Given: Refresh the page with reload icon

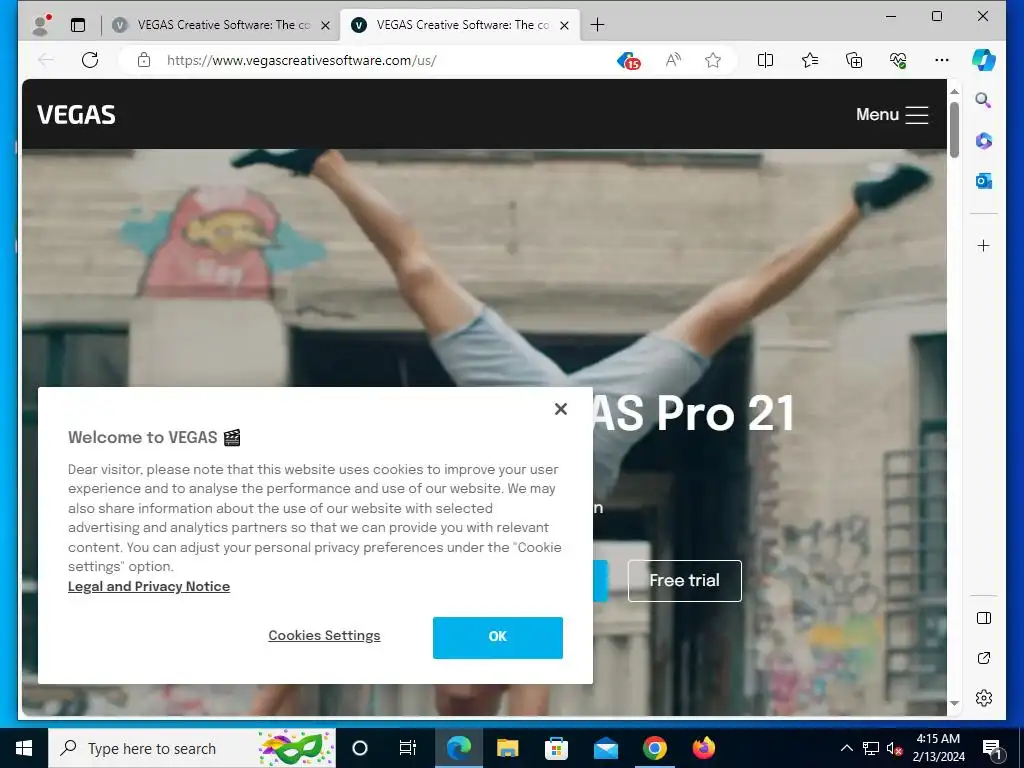Looking at the screenshot, I should click(x=90, y=60).
